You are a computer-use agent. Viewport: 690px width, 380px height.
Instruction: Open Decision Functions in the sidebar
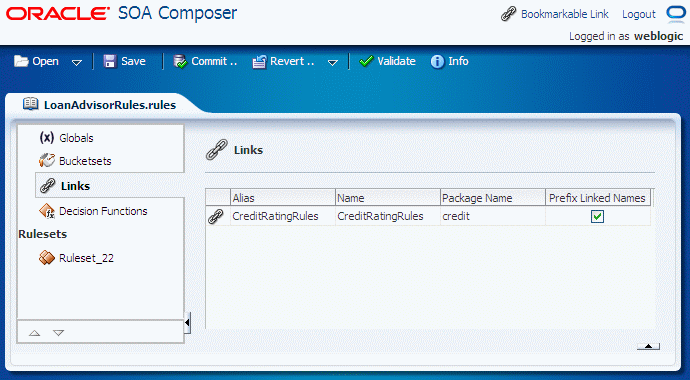coord(103,211)
